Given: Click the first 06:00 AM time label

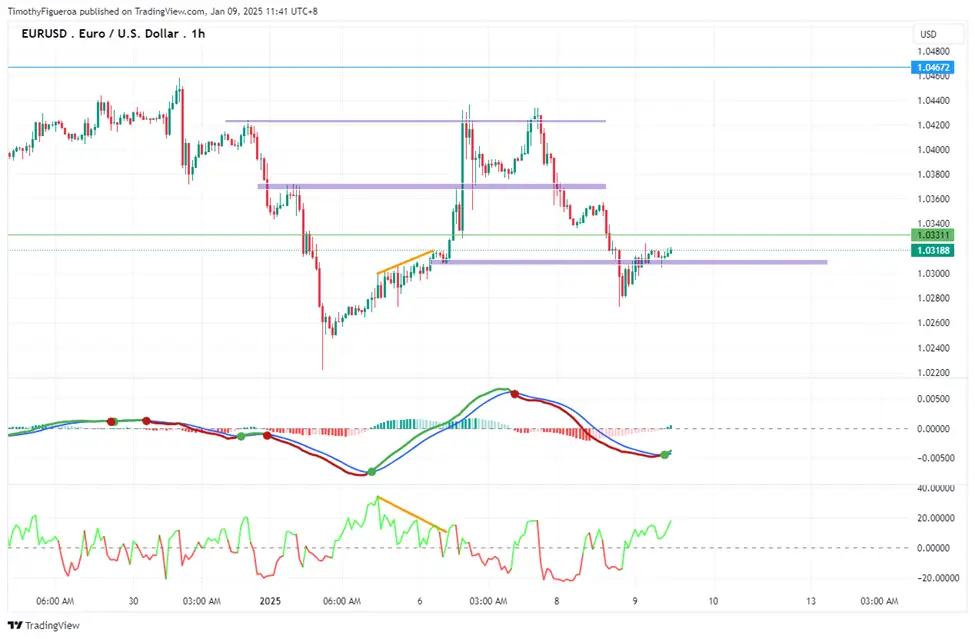Looking at the screenshot, I should pyautogui.click(x=55, y=601).
